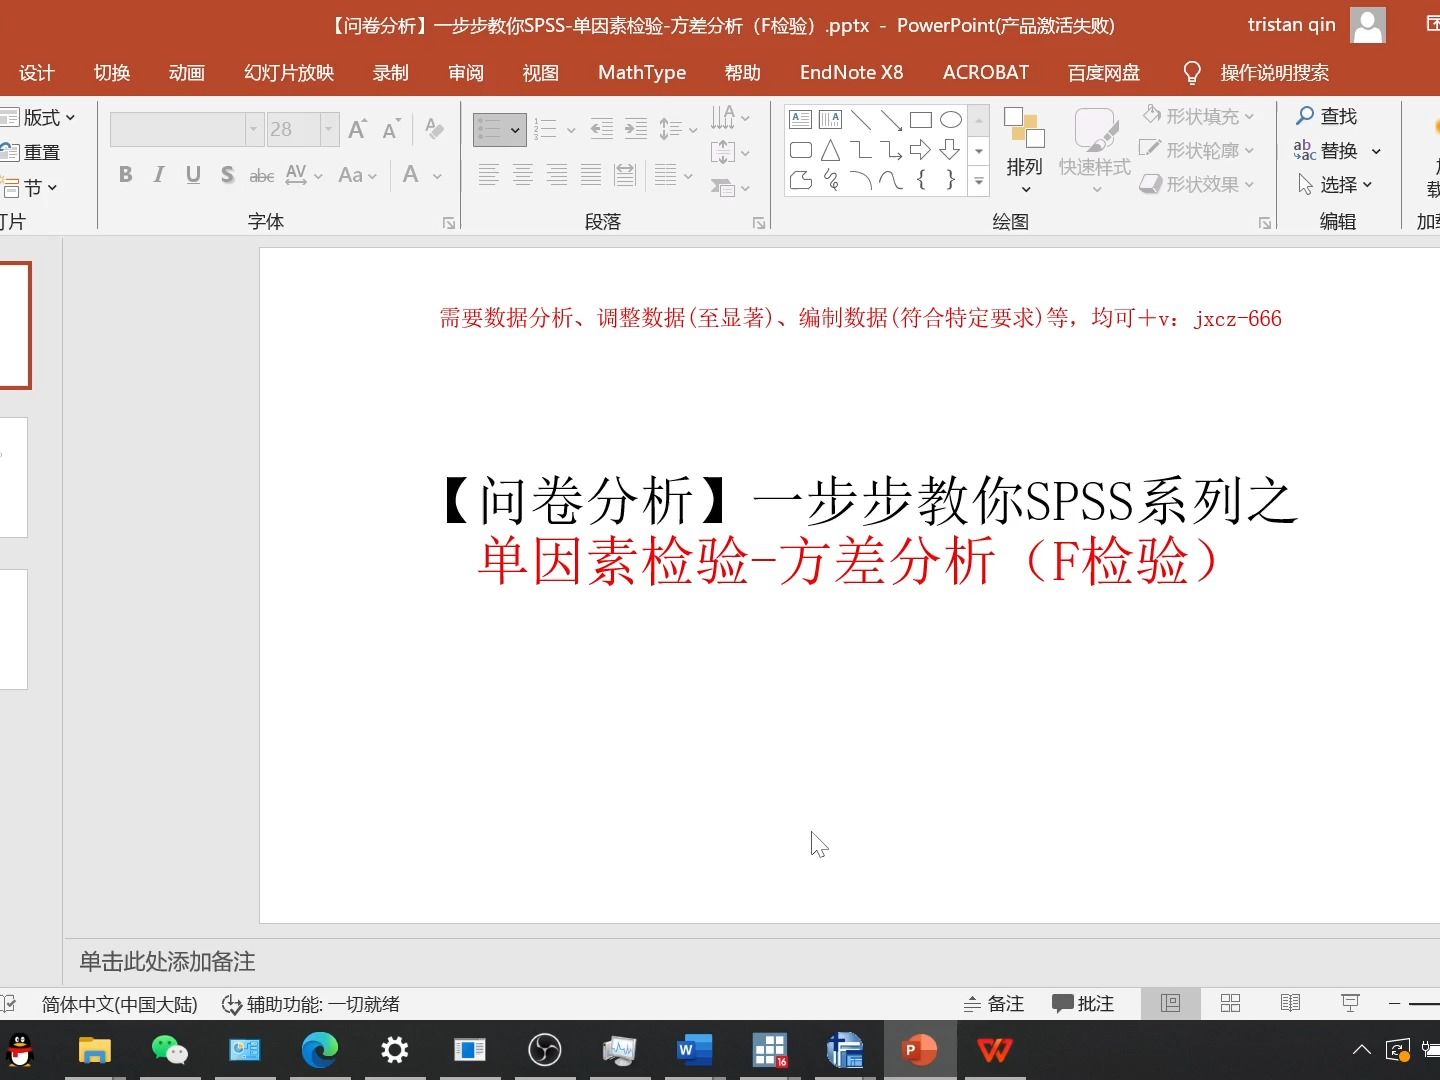Viewport: 1440px width, 1080px height.
Task: Decrease list indent level
Action: [601, 129]
